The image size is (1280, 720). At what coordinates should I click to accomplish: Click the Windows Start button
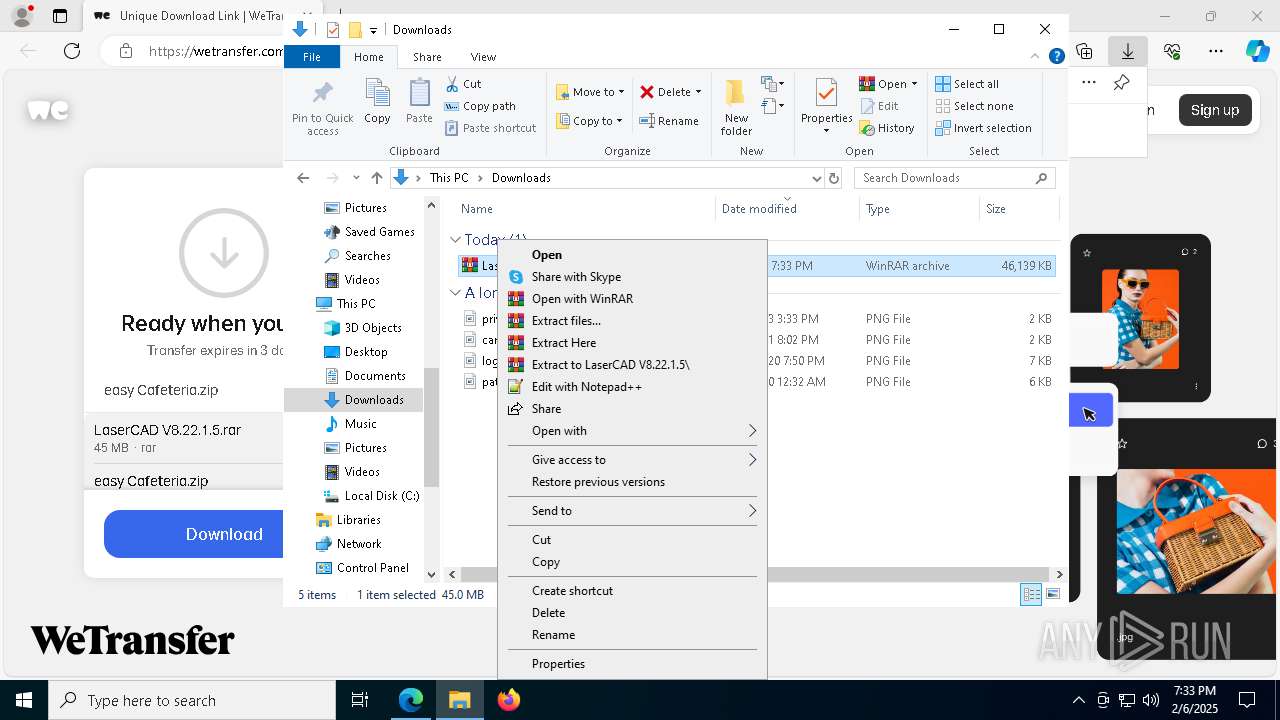[x=24, y=700]
